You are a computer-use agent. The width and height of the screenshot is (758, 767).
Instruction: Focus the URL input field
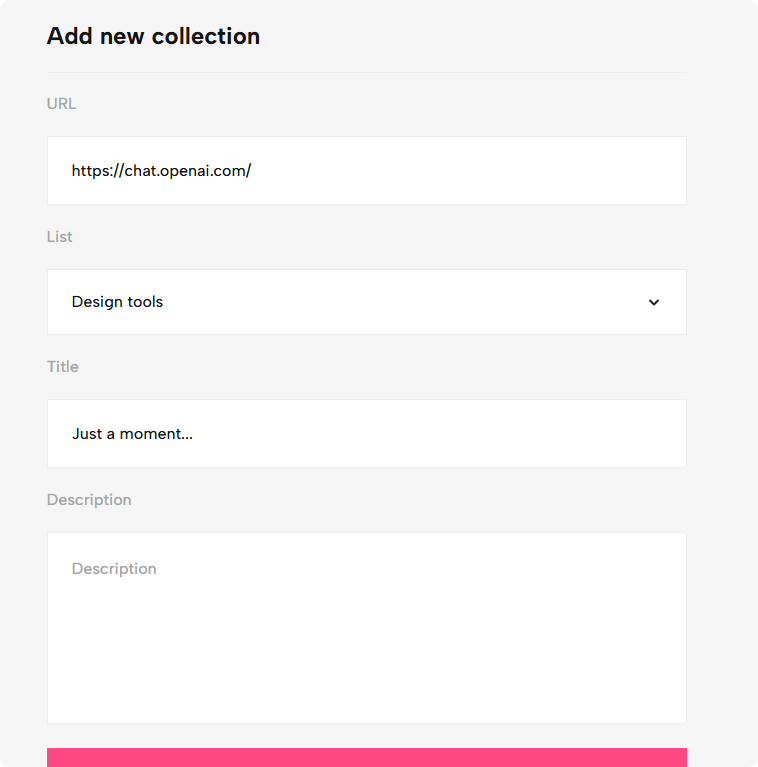tap(367, 171)
